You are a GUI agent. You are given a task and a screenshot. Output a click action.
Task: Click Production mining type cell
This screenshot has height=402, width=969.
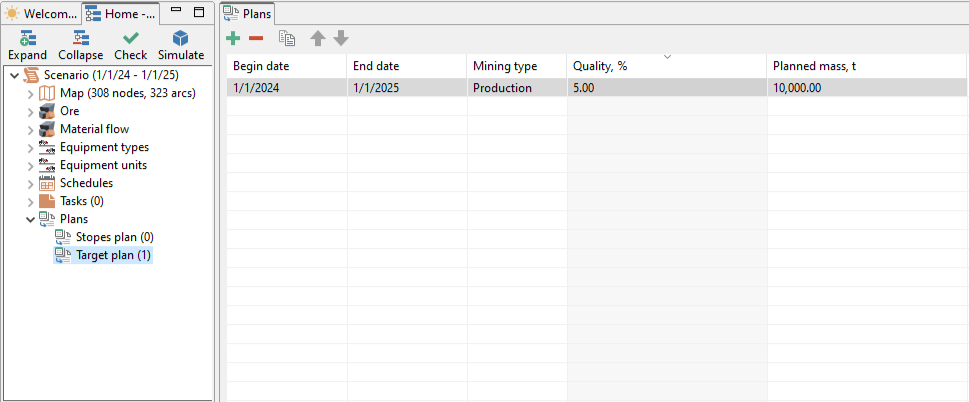[517, 88]
